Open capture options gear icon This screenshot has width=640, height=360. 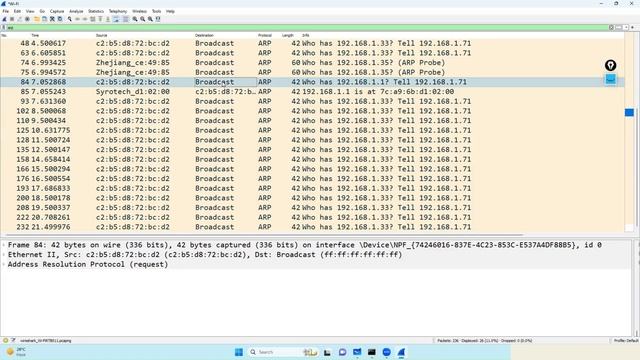[27, 19]
